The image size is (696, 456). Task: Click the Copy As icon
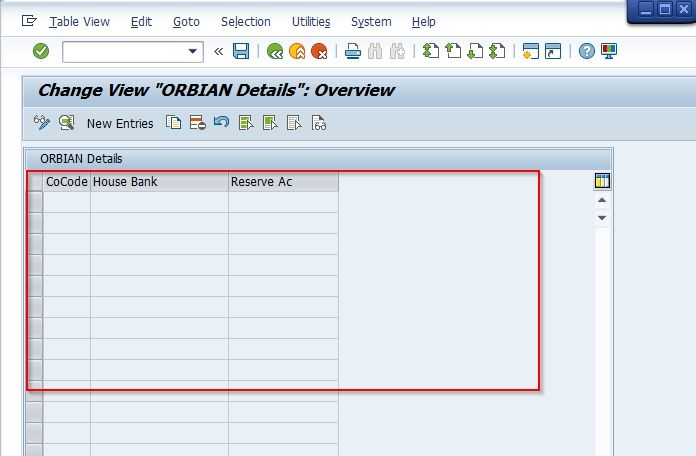coord(173,123)
